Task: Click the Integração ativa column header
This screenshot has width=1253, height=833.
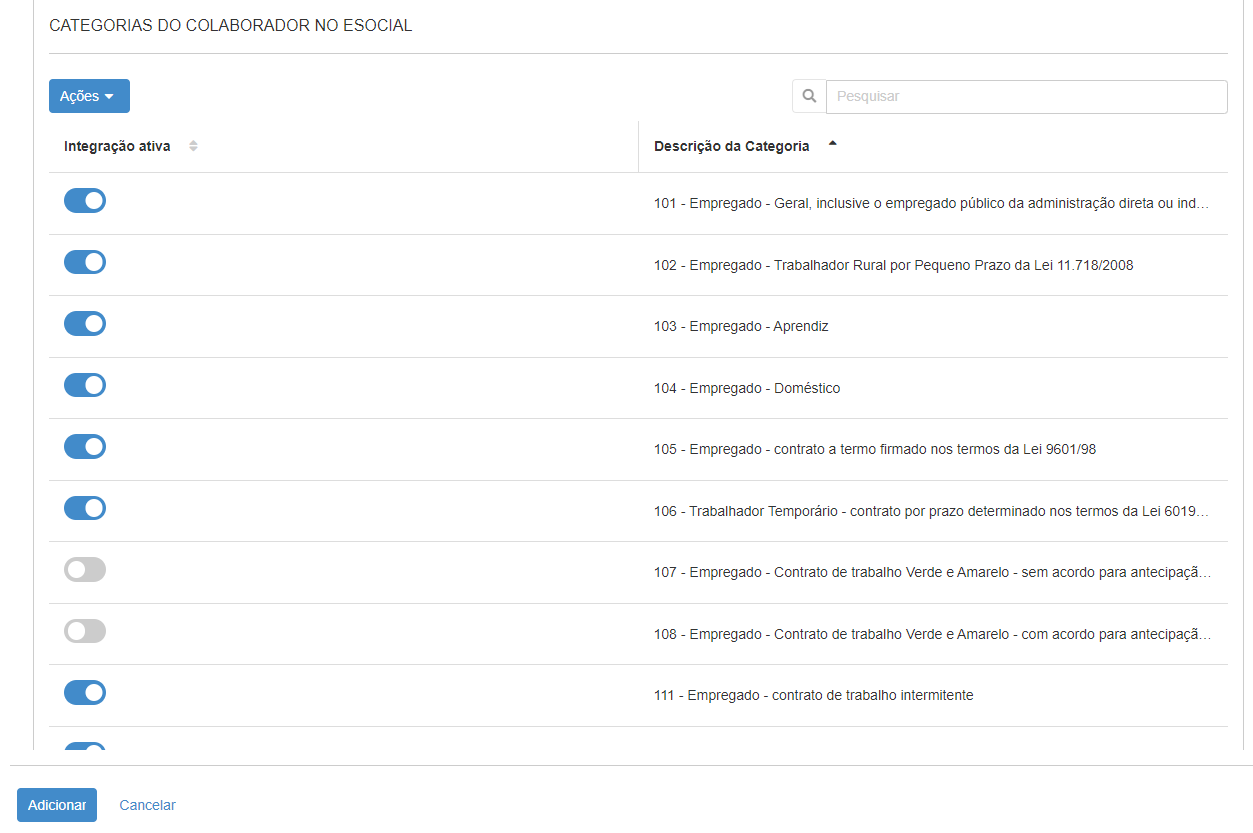Action: click(119, 146)
